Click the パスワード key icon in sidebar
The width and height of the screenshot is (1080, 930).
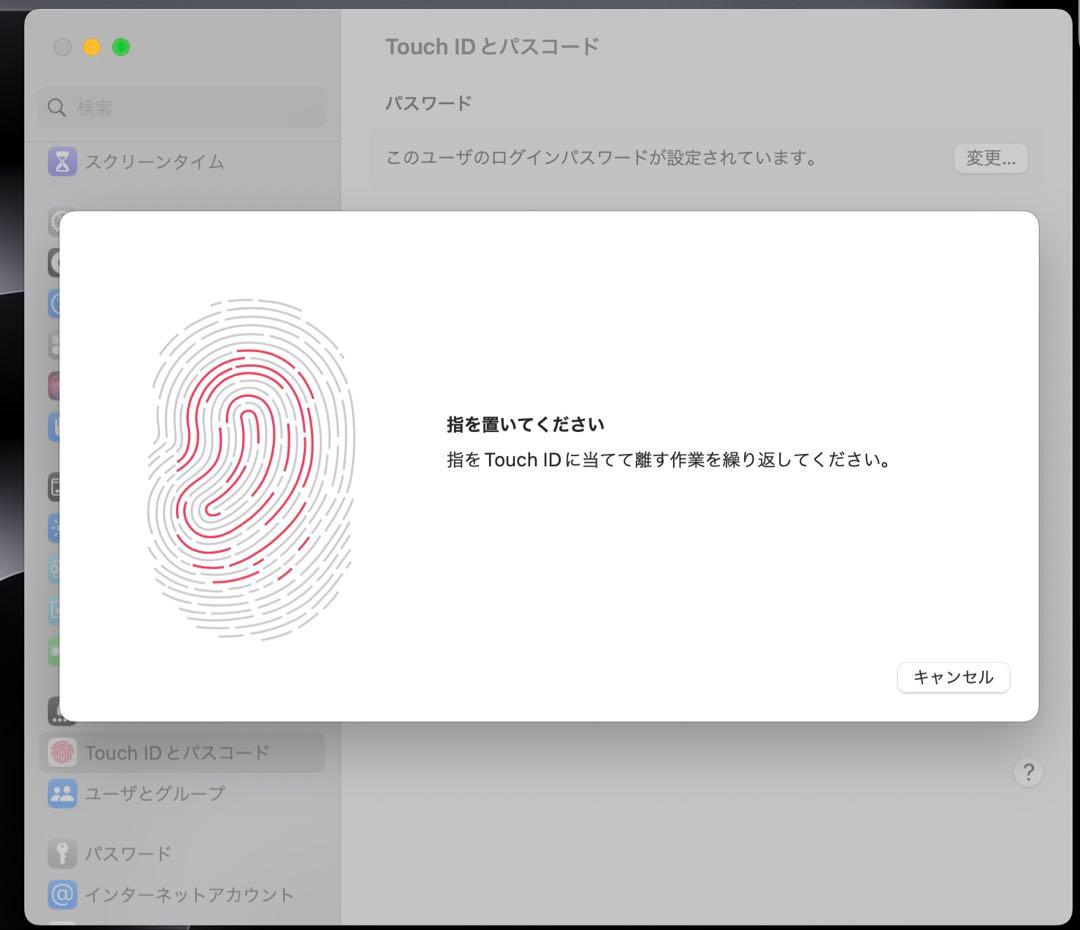pyautogui.click(x=62, y=853)
